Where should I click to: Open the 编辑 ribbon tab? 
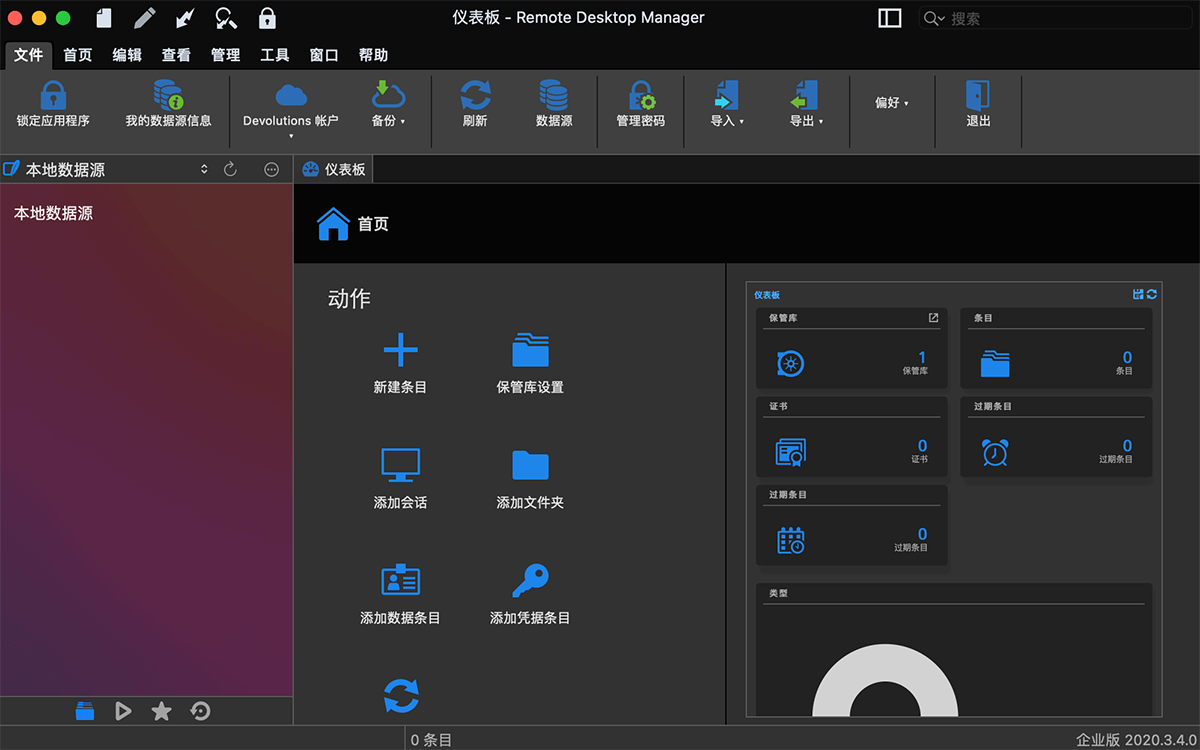pos(127,55)
